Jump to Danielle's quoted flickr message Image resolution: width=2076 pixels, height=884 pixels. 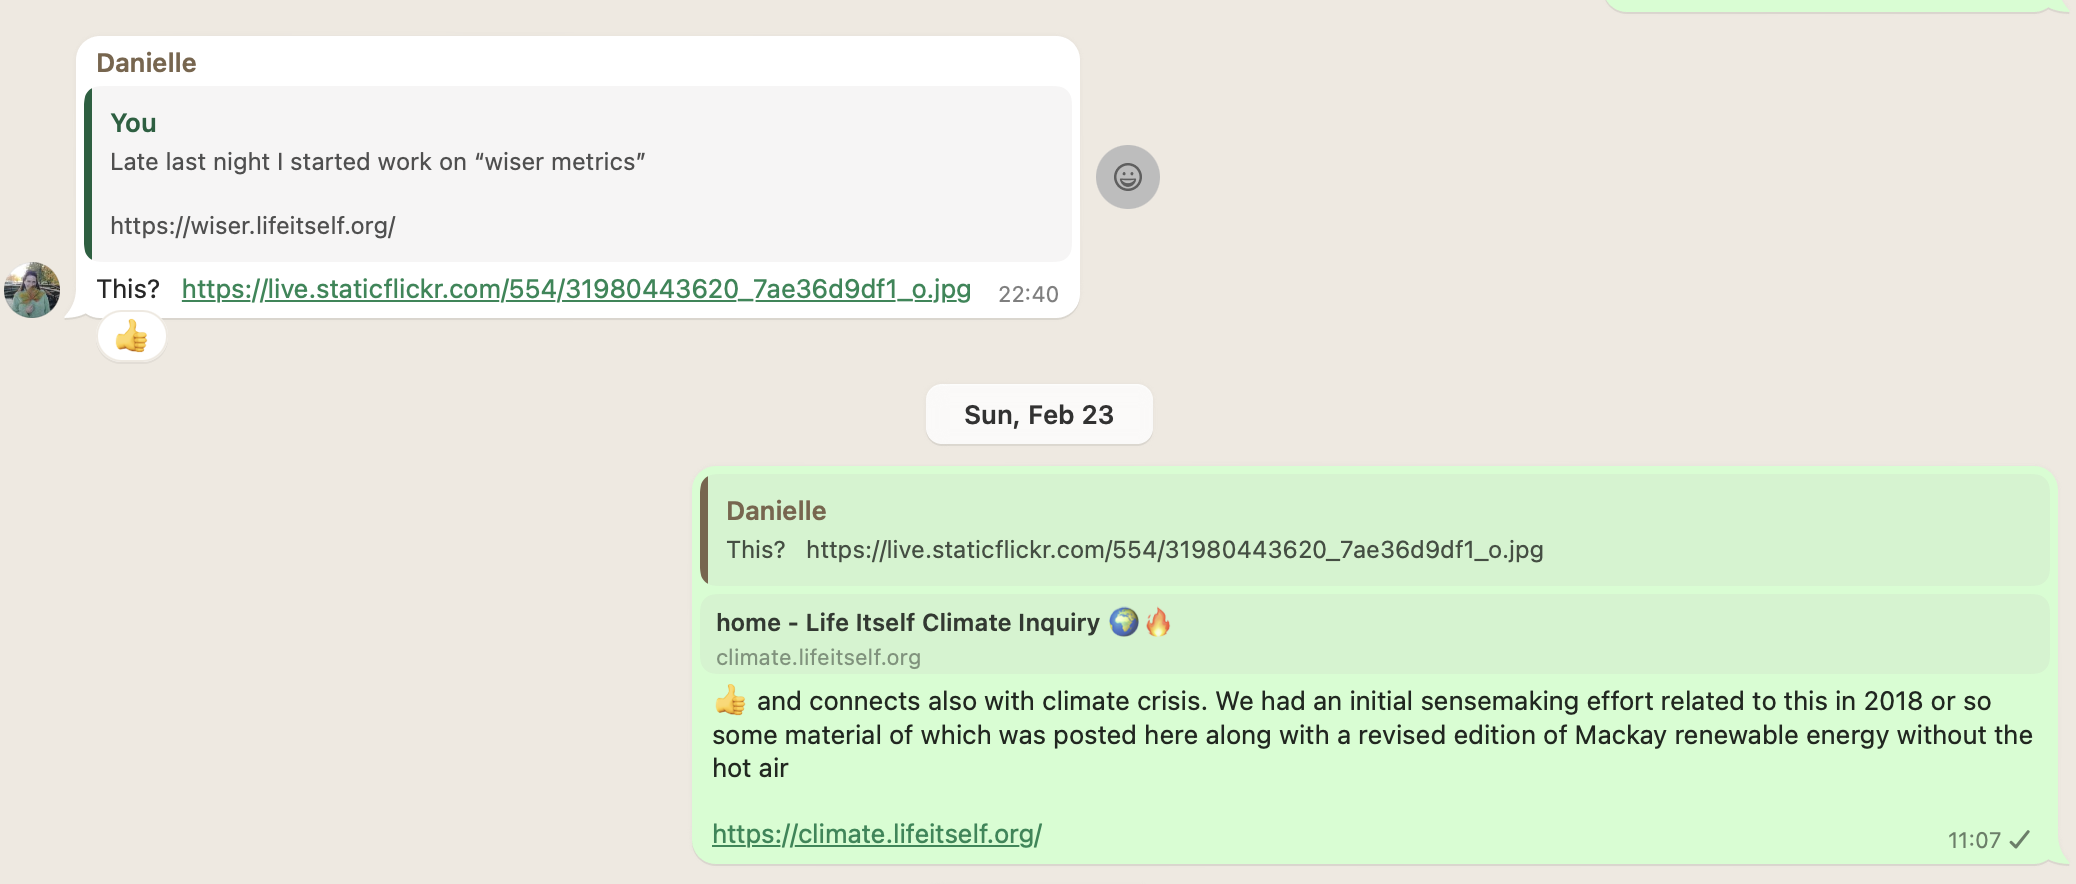1375,530
